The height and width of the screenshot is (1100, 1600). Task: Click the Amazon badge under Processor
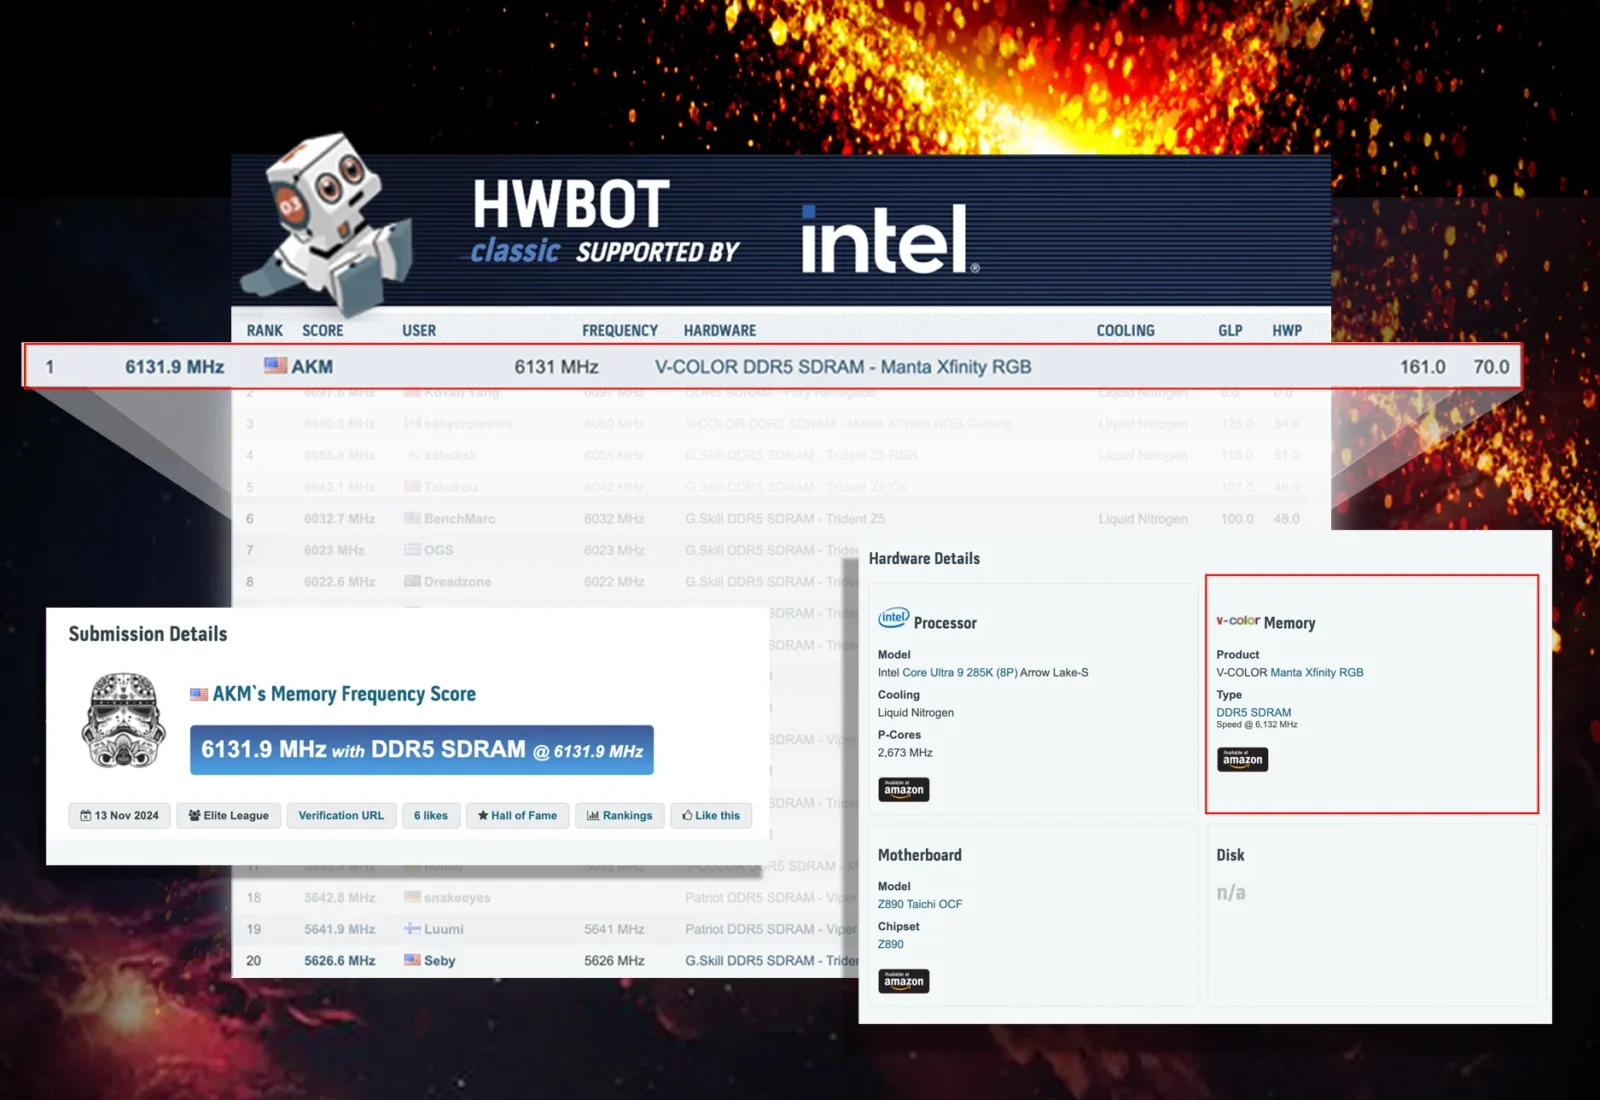tap(903, 789)
